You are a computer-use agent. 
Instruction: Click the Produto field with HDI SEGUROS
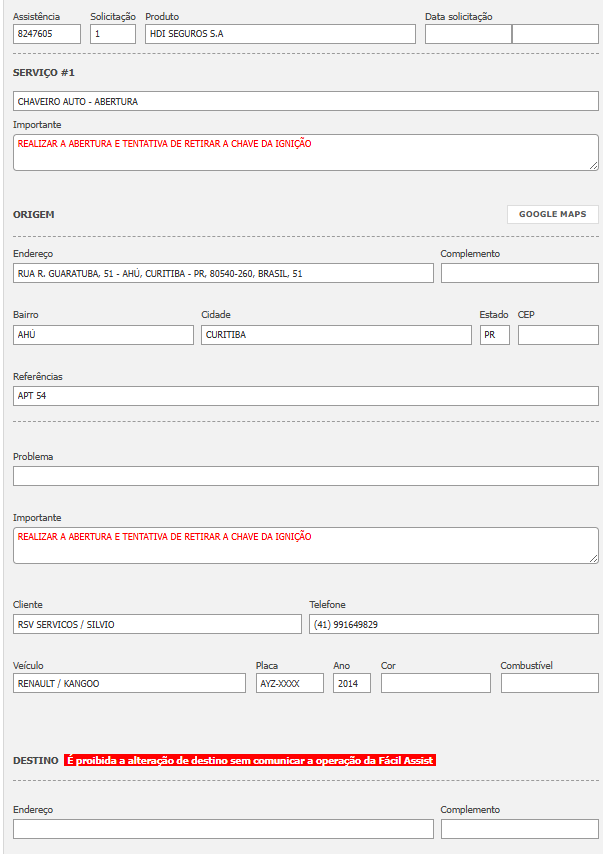coord(279,34)
